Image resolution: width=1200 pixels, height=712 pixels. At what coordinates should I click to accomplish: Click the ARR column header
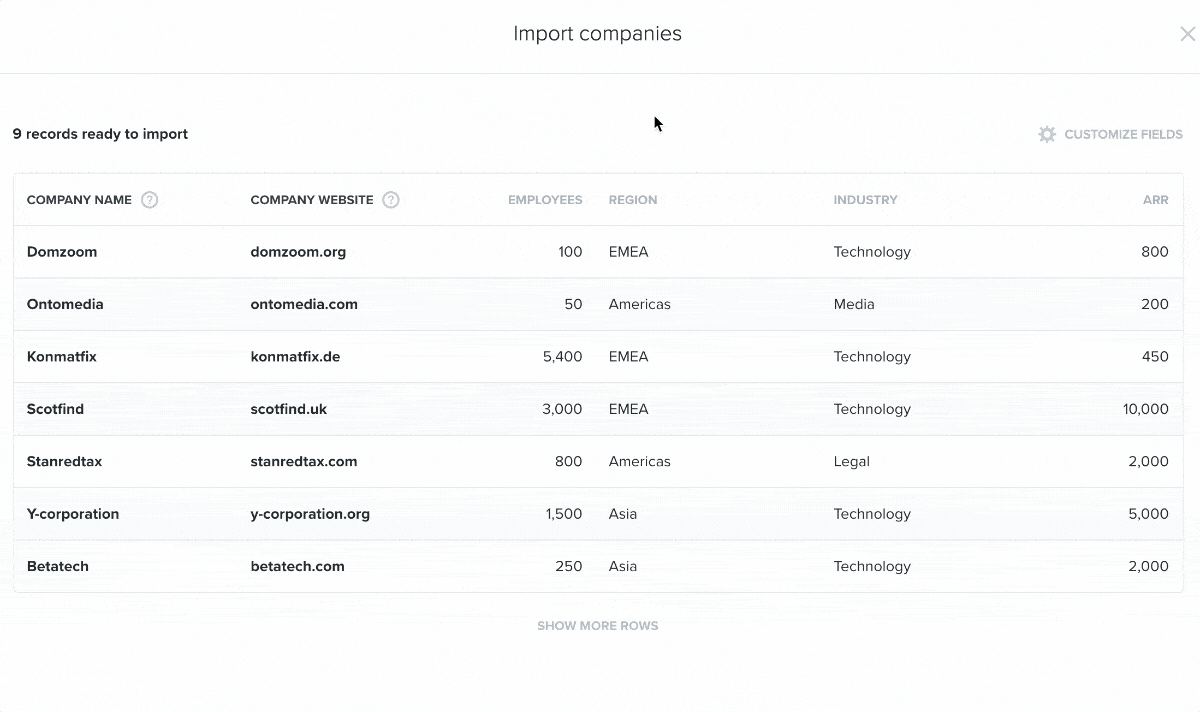(1156, 200)
